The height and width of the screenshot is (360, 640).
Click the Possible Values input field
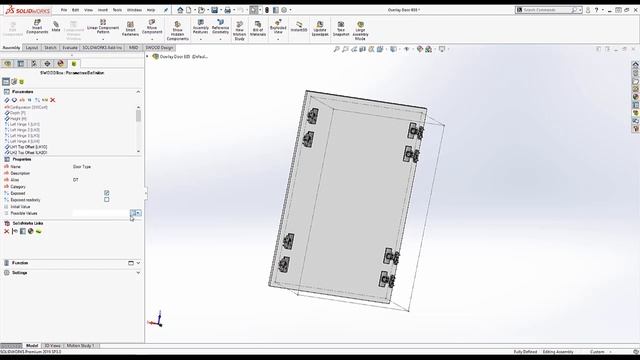101,213
